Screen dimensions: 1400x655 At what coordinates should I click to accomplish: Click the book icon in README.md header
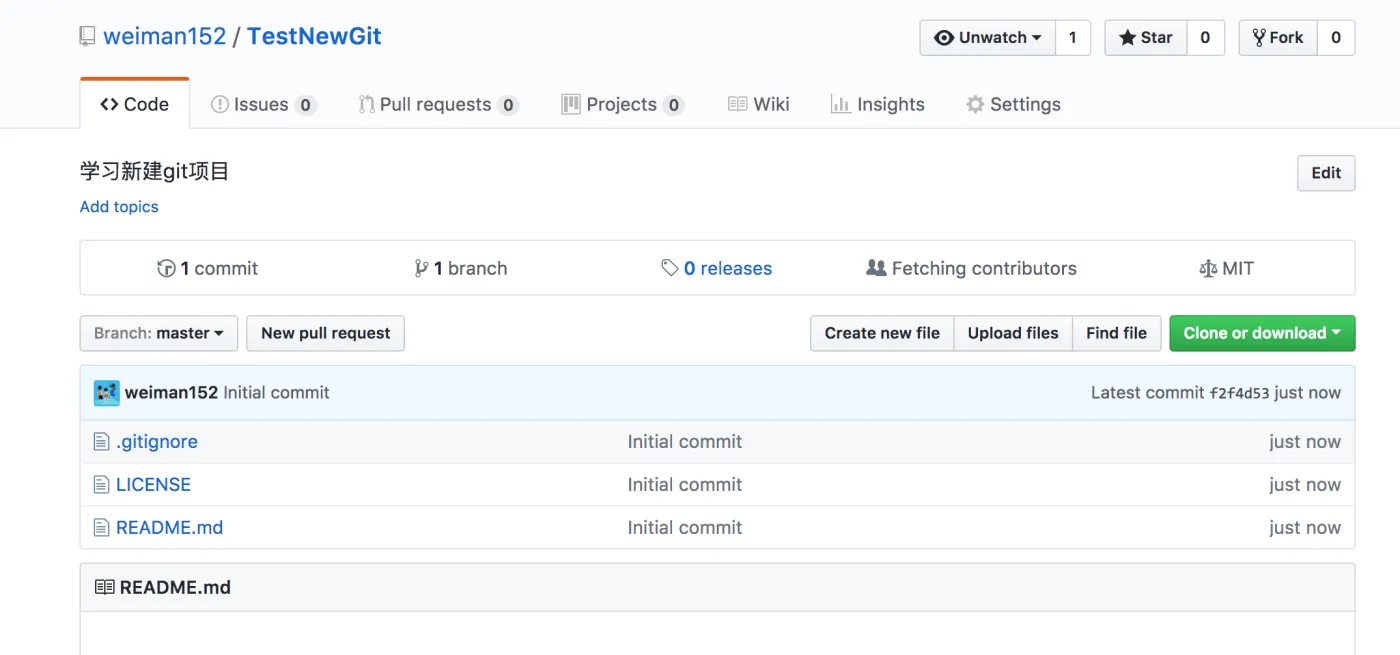(x=104, y=587)
